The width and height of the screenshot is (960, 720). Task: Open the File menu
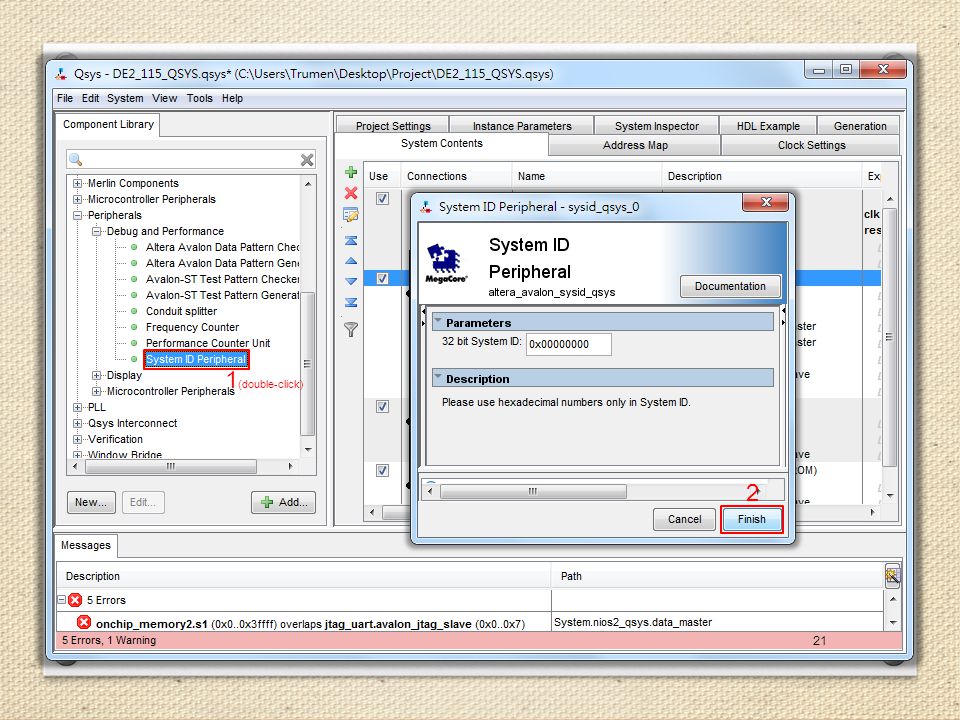click(65, 98)
